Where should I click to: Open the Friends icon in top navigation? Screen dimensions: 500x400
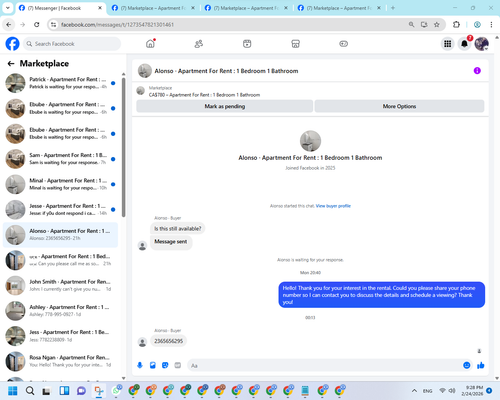pyautogui.click(x=199, y=44)
